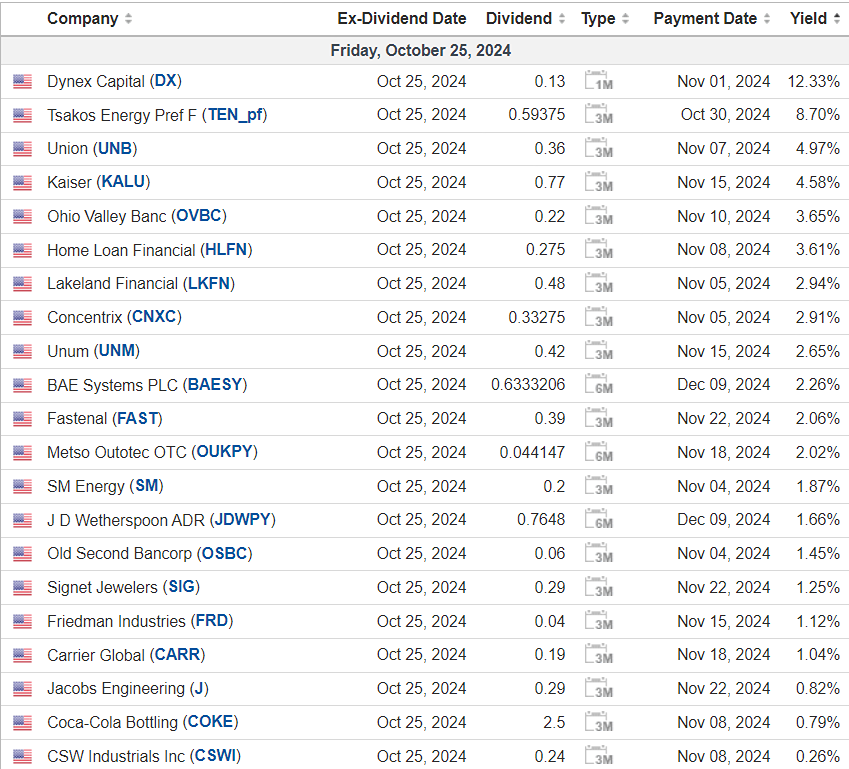Open the Tsakos Energy Pref F link
This screenshot has height=769, width=849.
(157, 115)
